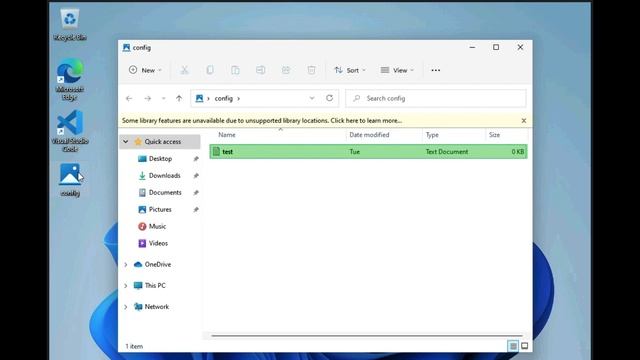Click the Cut scissors icon
The image size is (640, 360).
(x=184, y=70)
